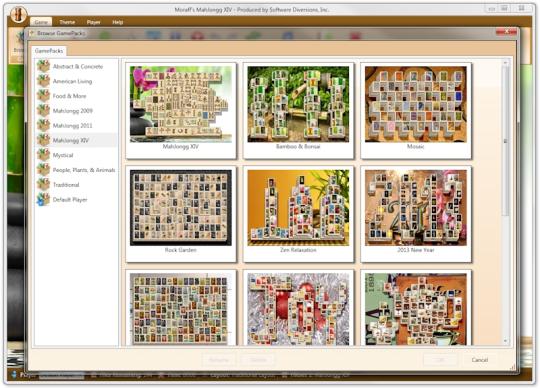Select Mahjongg 2011 category text

pos(72,126)
